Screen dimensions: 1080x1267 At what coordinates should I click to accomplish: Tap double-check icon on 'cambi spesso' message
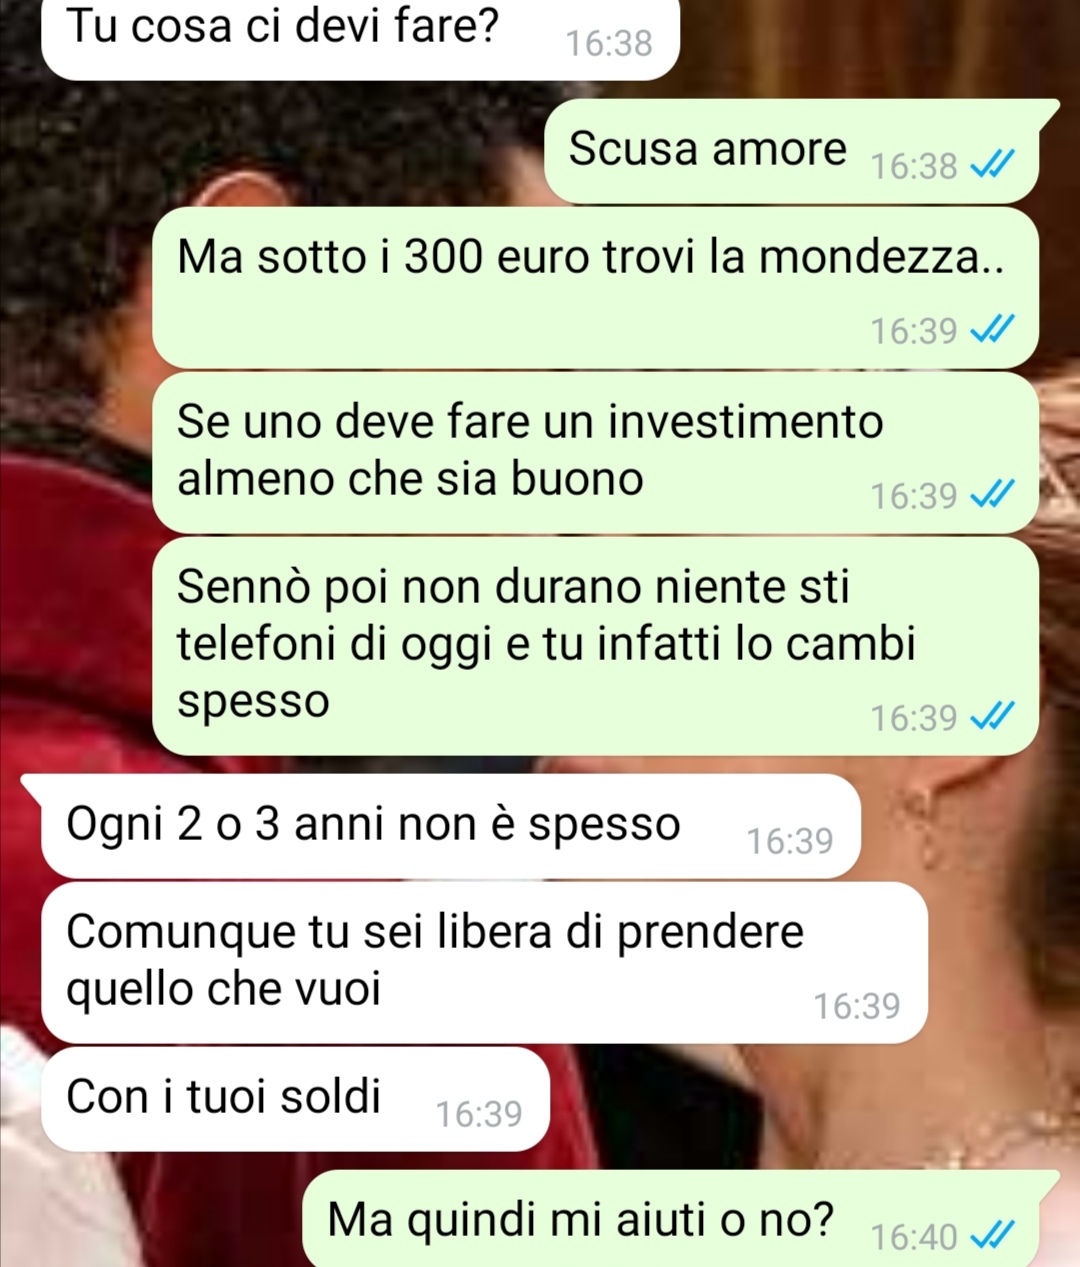(x=994, y=716)
